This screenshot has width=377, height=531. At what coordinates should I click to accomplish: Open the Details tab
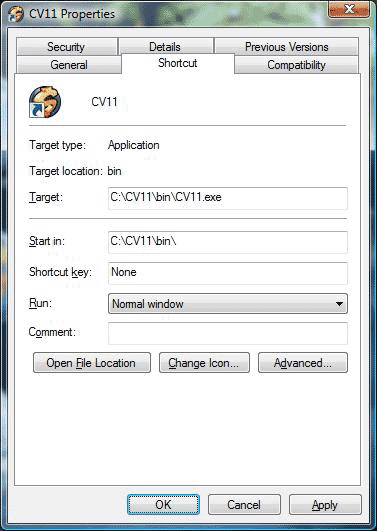click(x=166, y=46)
